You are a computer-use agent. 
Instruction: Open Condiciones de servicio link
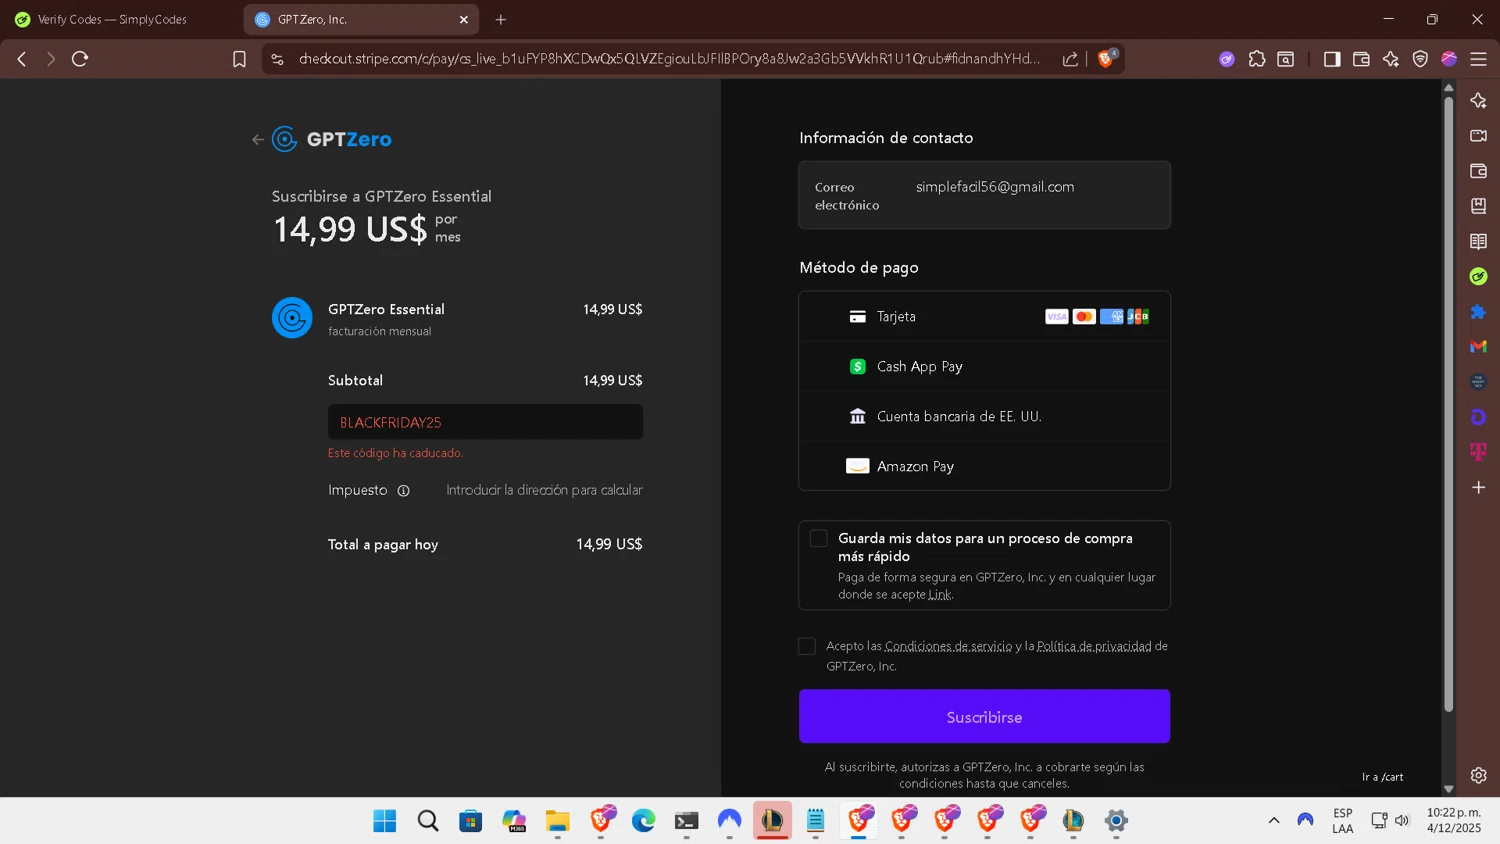click(948, 646)
